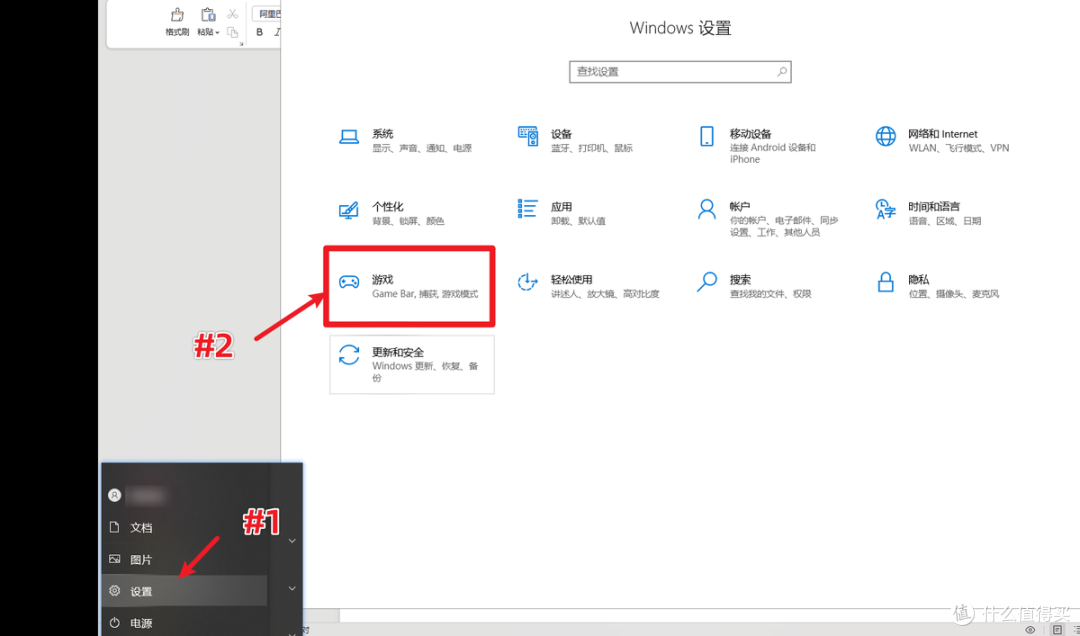Open 个性化 (Personalization) settings
The width and height of the screenshot is (1080, 636).
[x=387, y=207]
